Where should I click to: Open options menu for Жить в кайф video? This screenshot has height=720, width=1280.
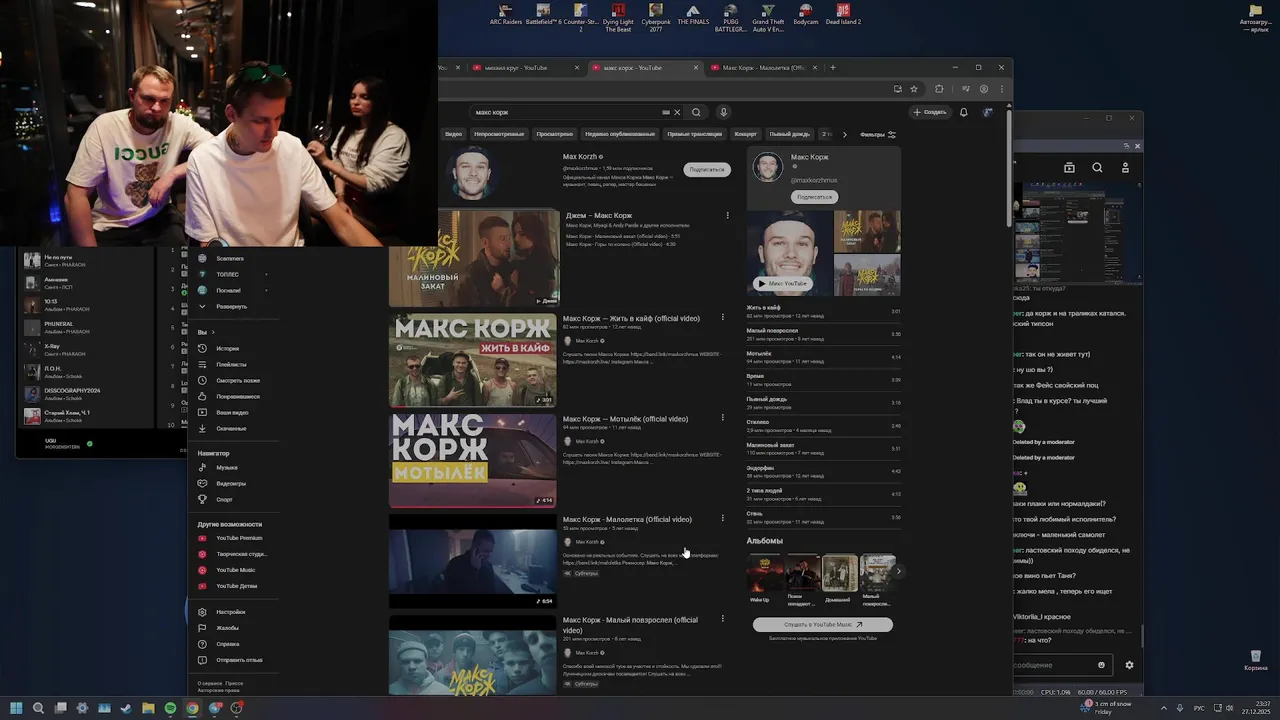(x=723, y=318)
